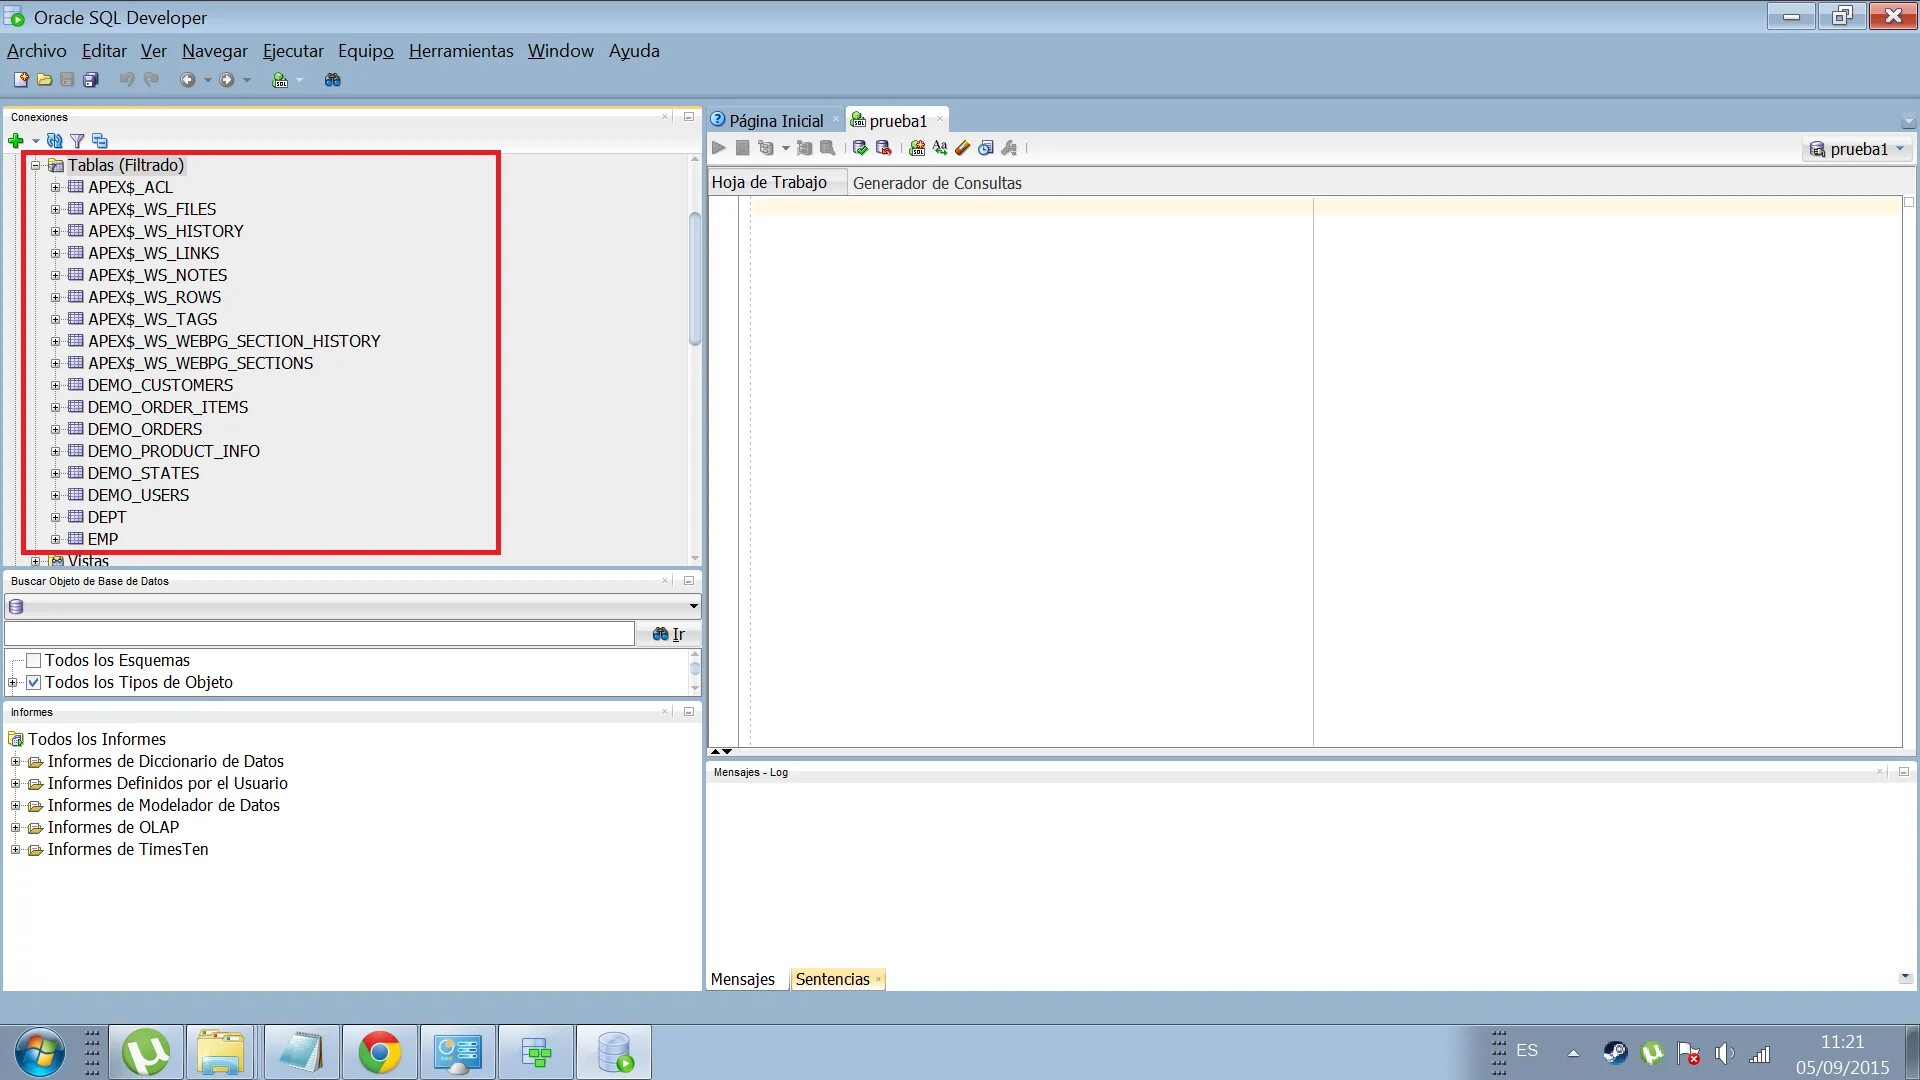Viewport: 1920px width, 1080px height.
Task: Collapse the Tablas (Filtrado) node
Action: (35, 166)
